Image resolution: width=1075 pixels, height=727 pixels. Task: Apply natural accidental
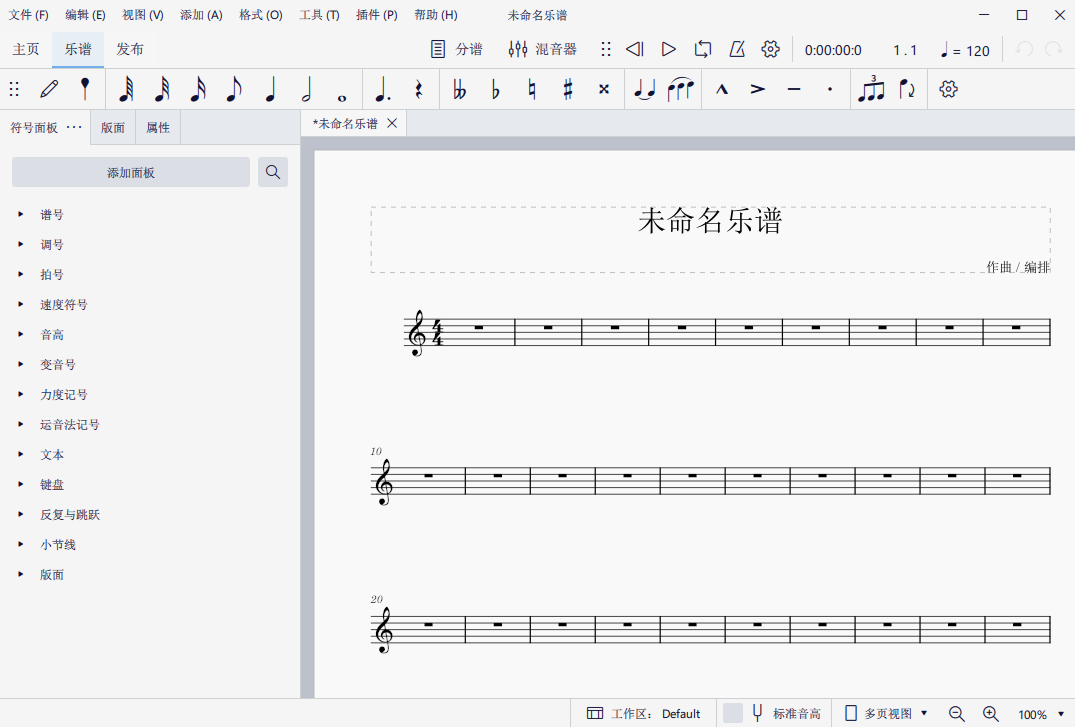coord(532,89)
